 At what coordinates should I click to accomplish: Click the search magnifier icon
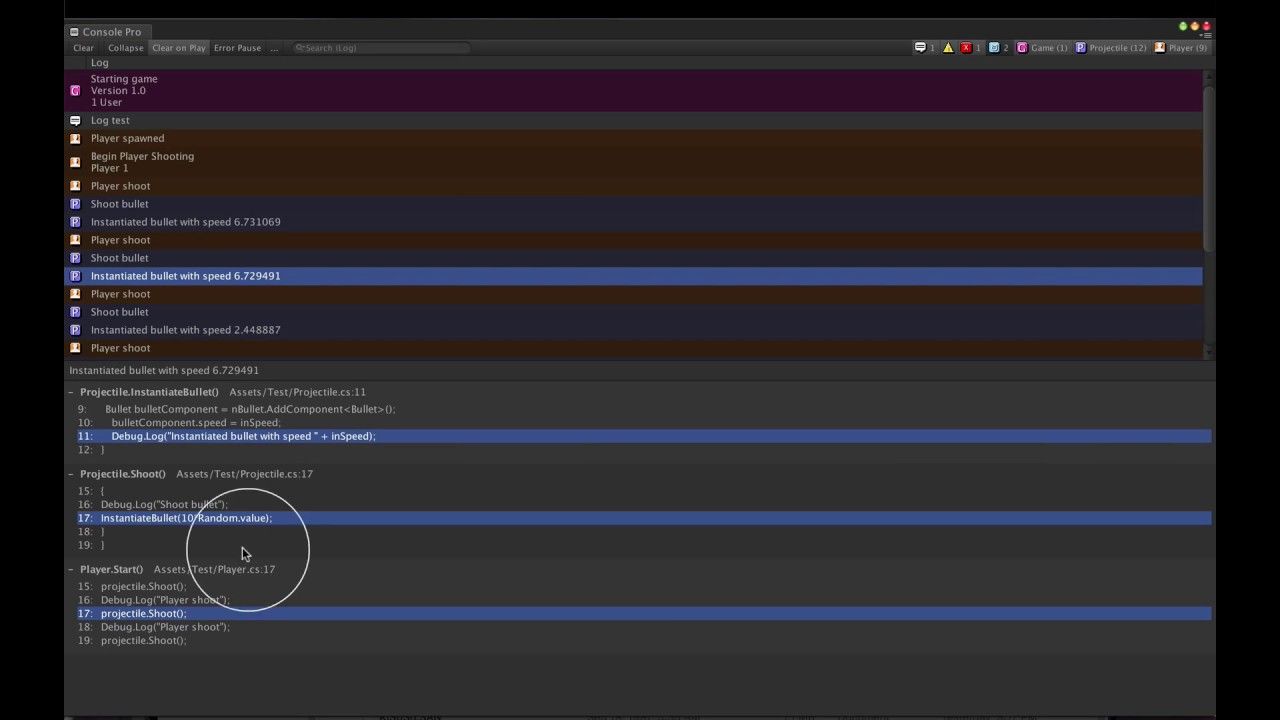pos(299,48)
